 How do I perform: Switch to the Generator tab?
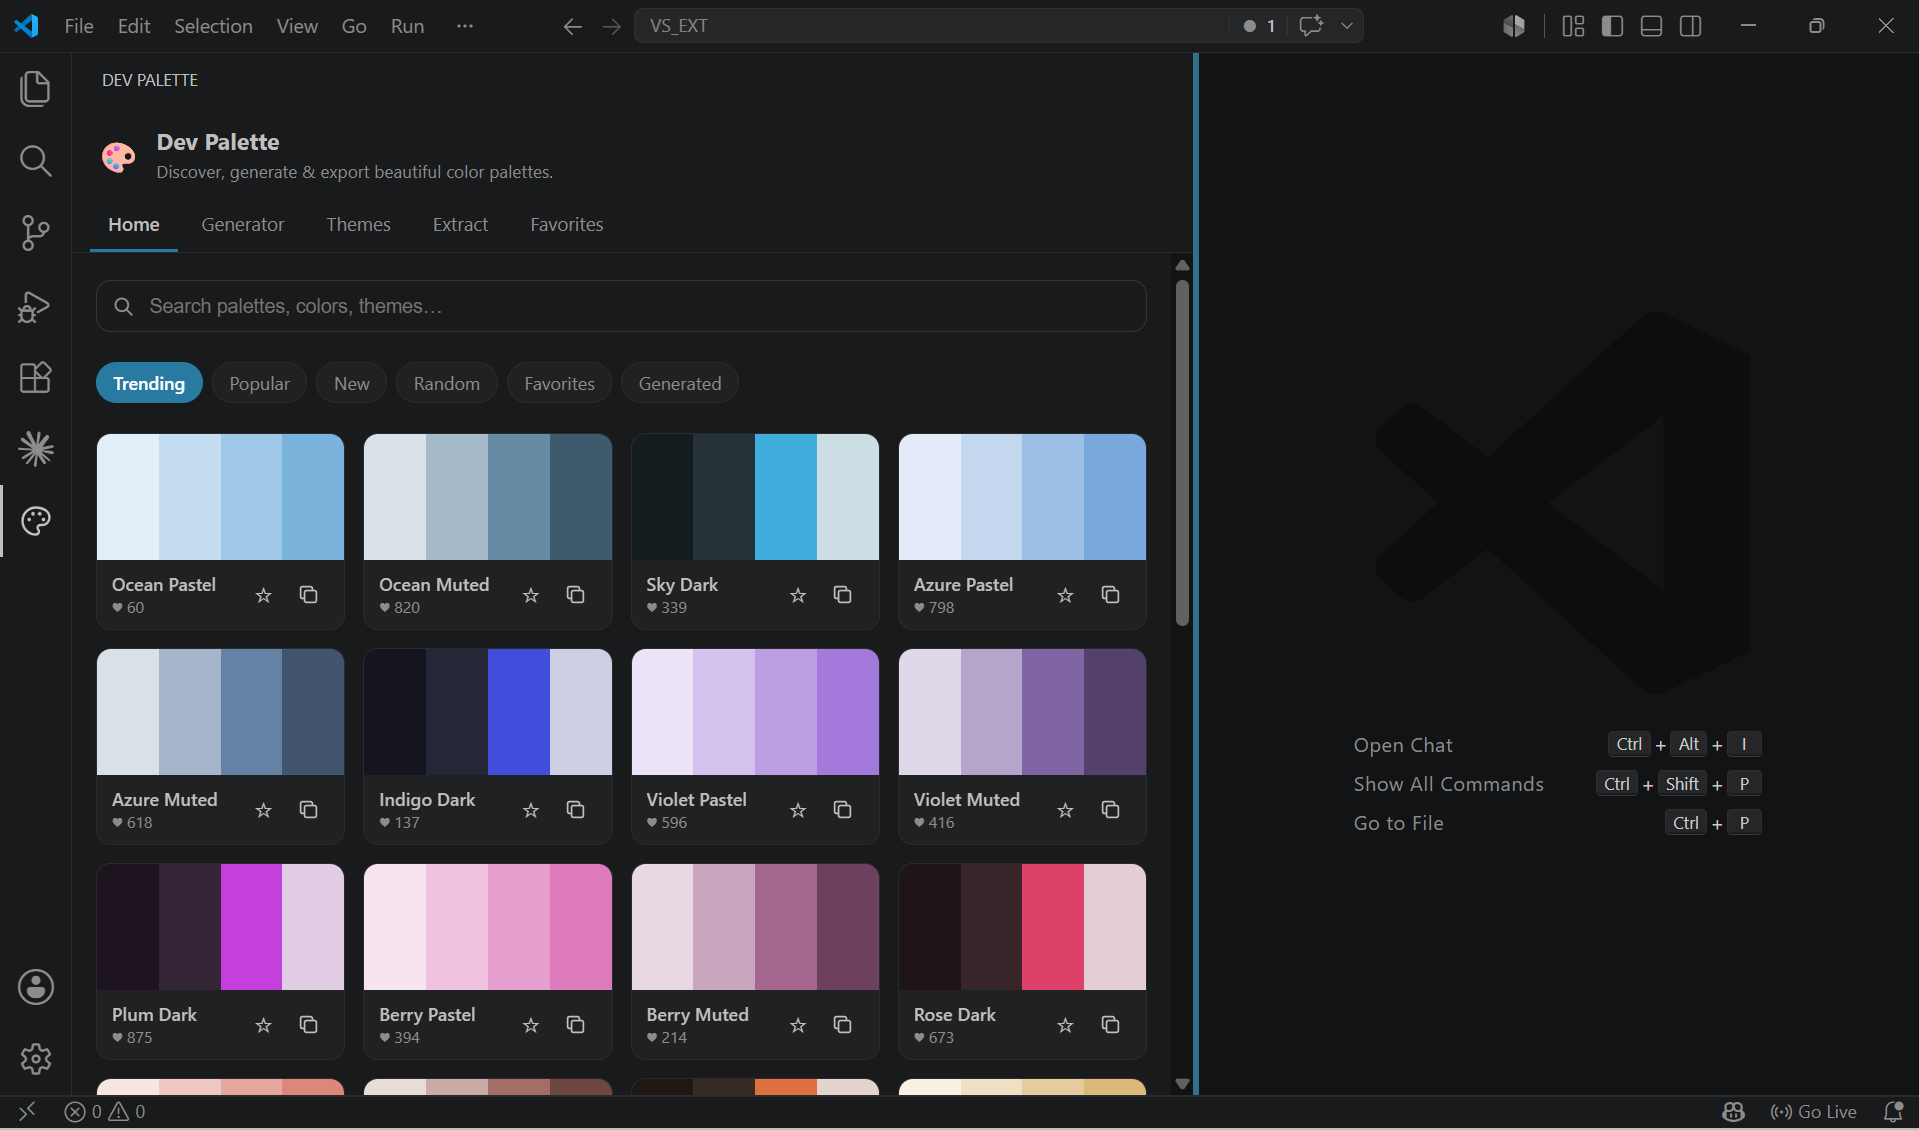tap(243, 224)
